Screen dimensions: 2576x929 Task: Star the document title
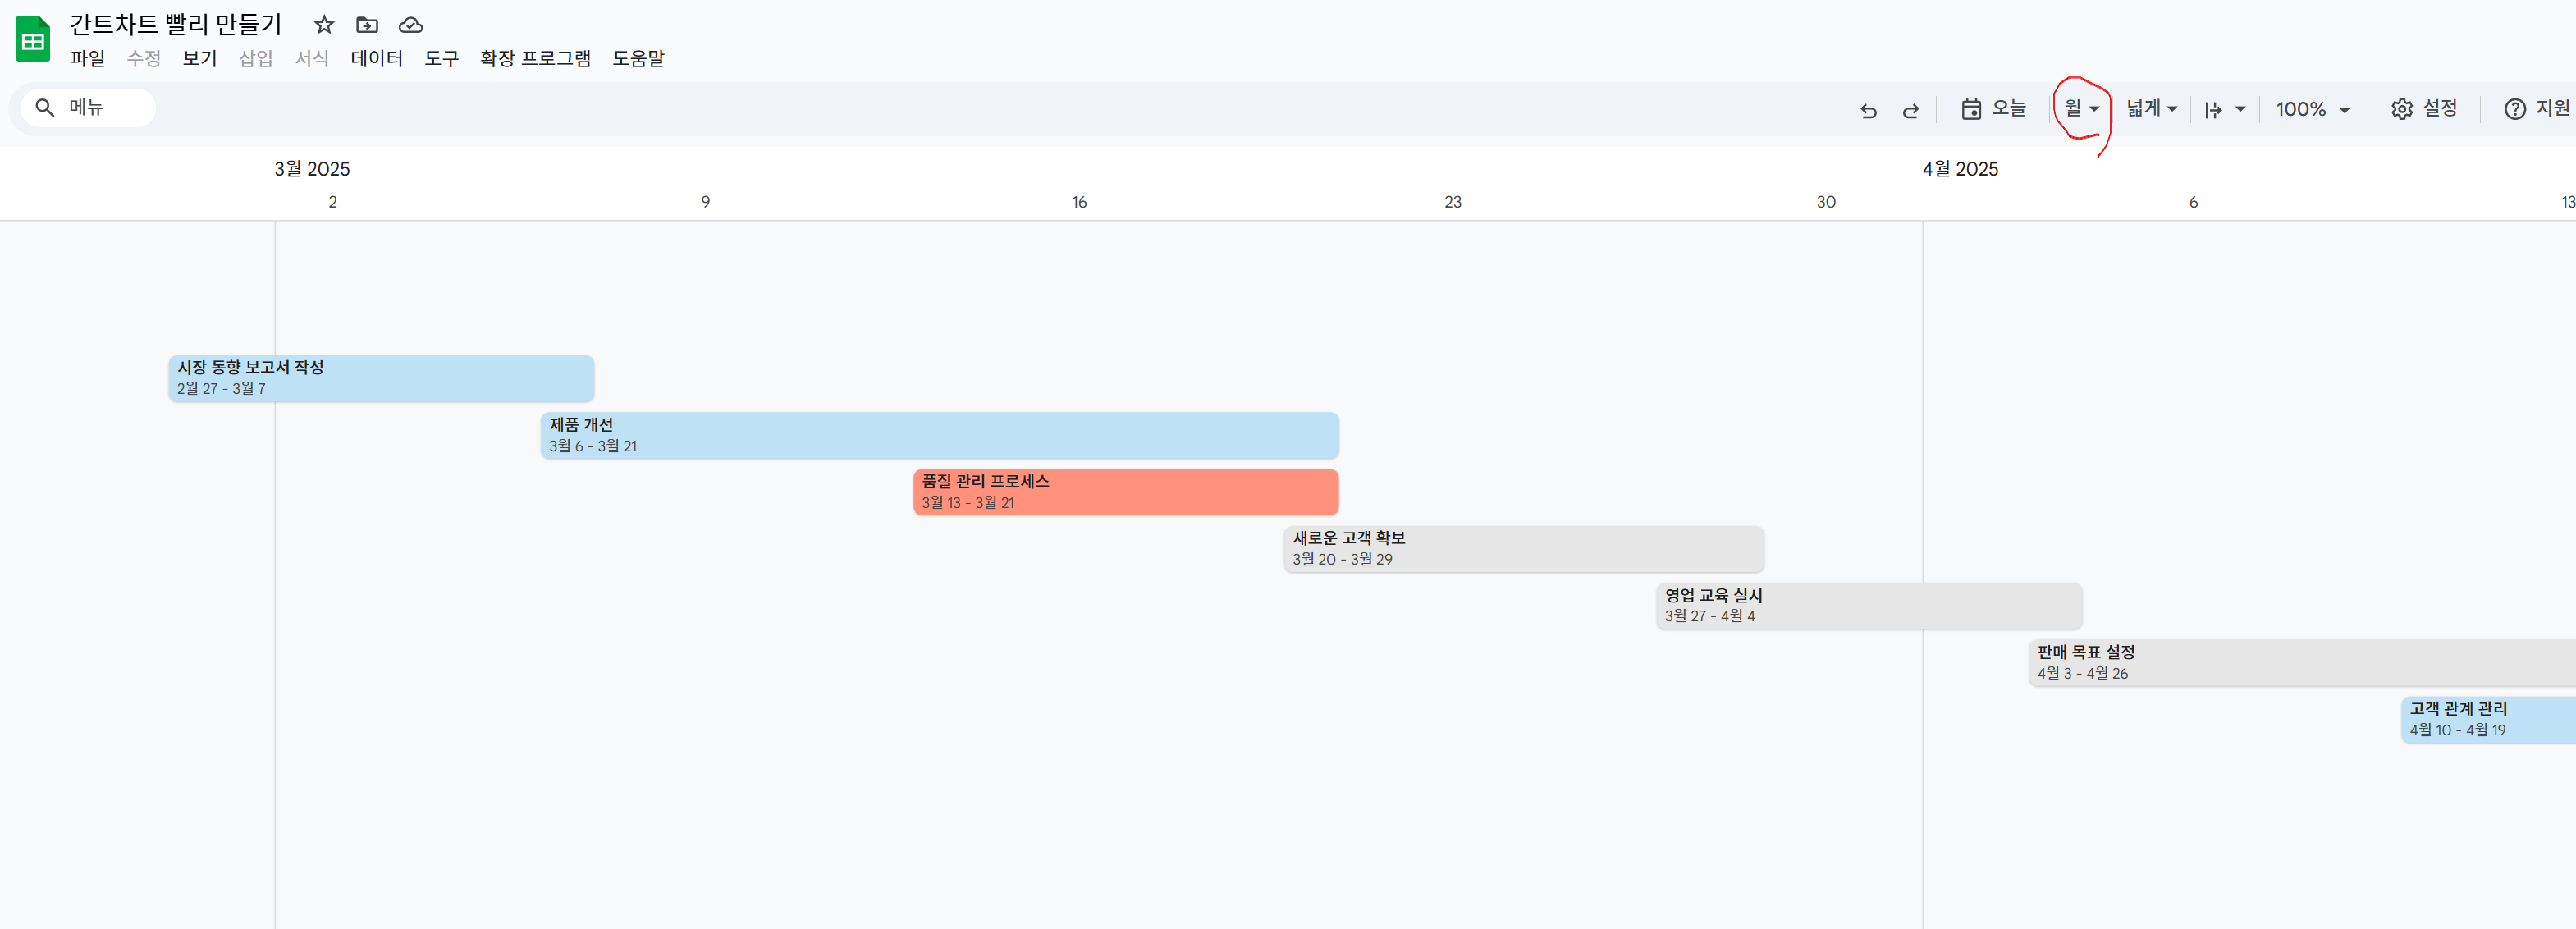(324, 25)
